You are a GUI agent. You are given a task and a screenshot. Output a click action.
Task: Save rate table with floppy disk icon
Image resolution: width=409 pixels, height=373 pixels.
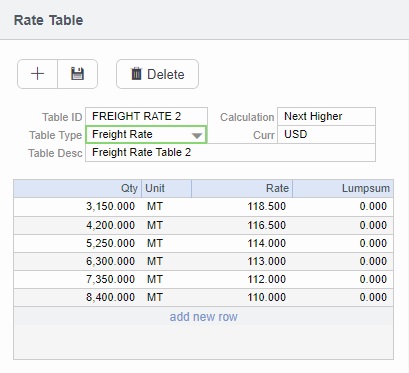point(77,74)
